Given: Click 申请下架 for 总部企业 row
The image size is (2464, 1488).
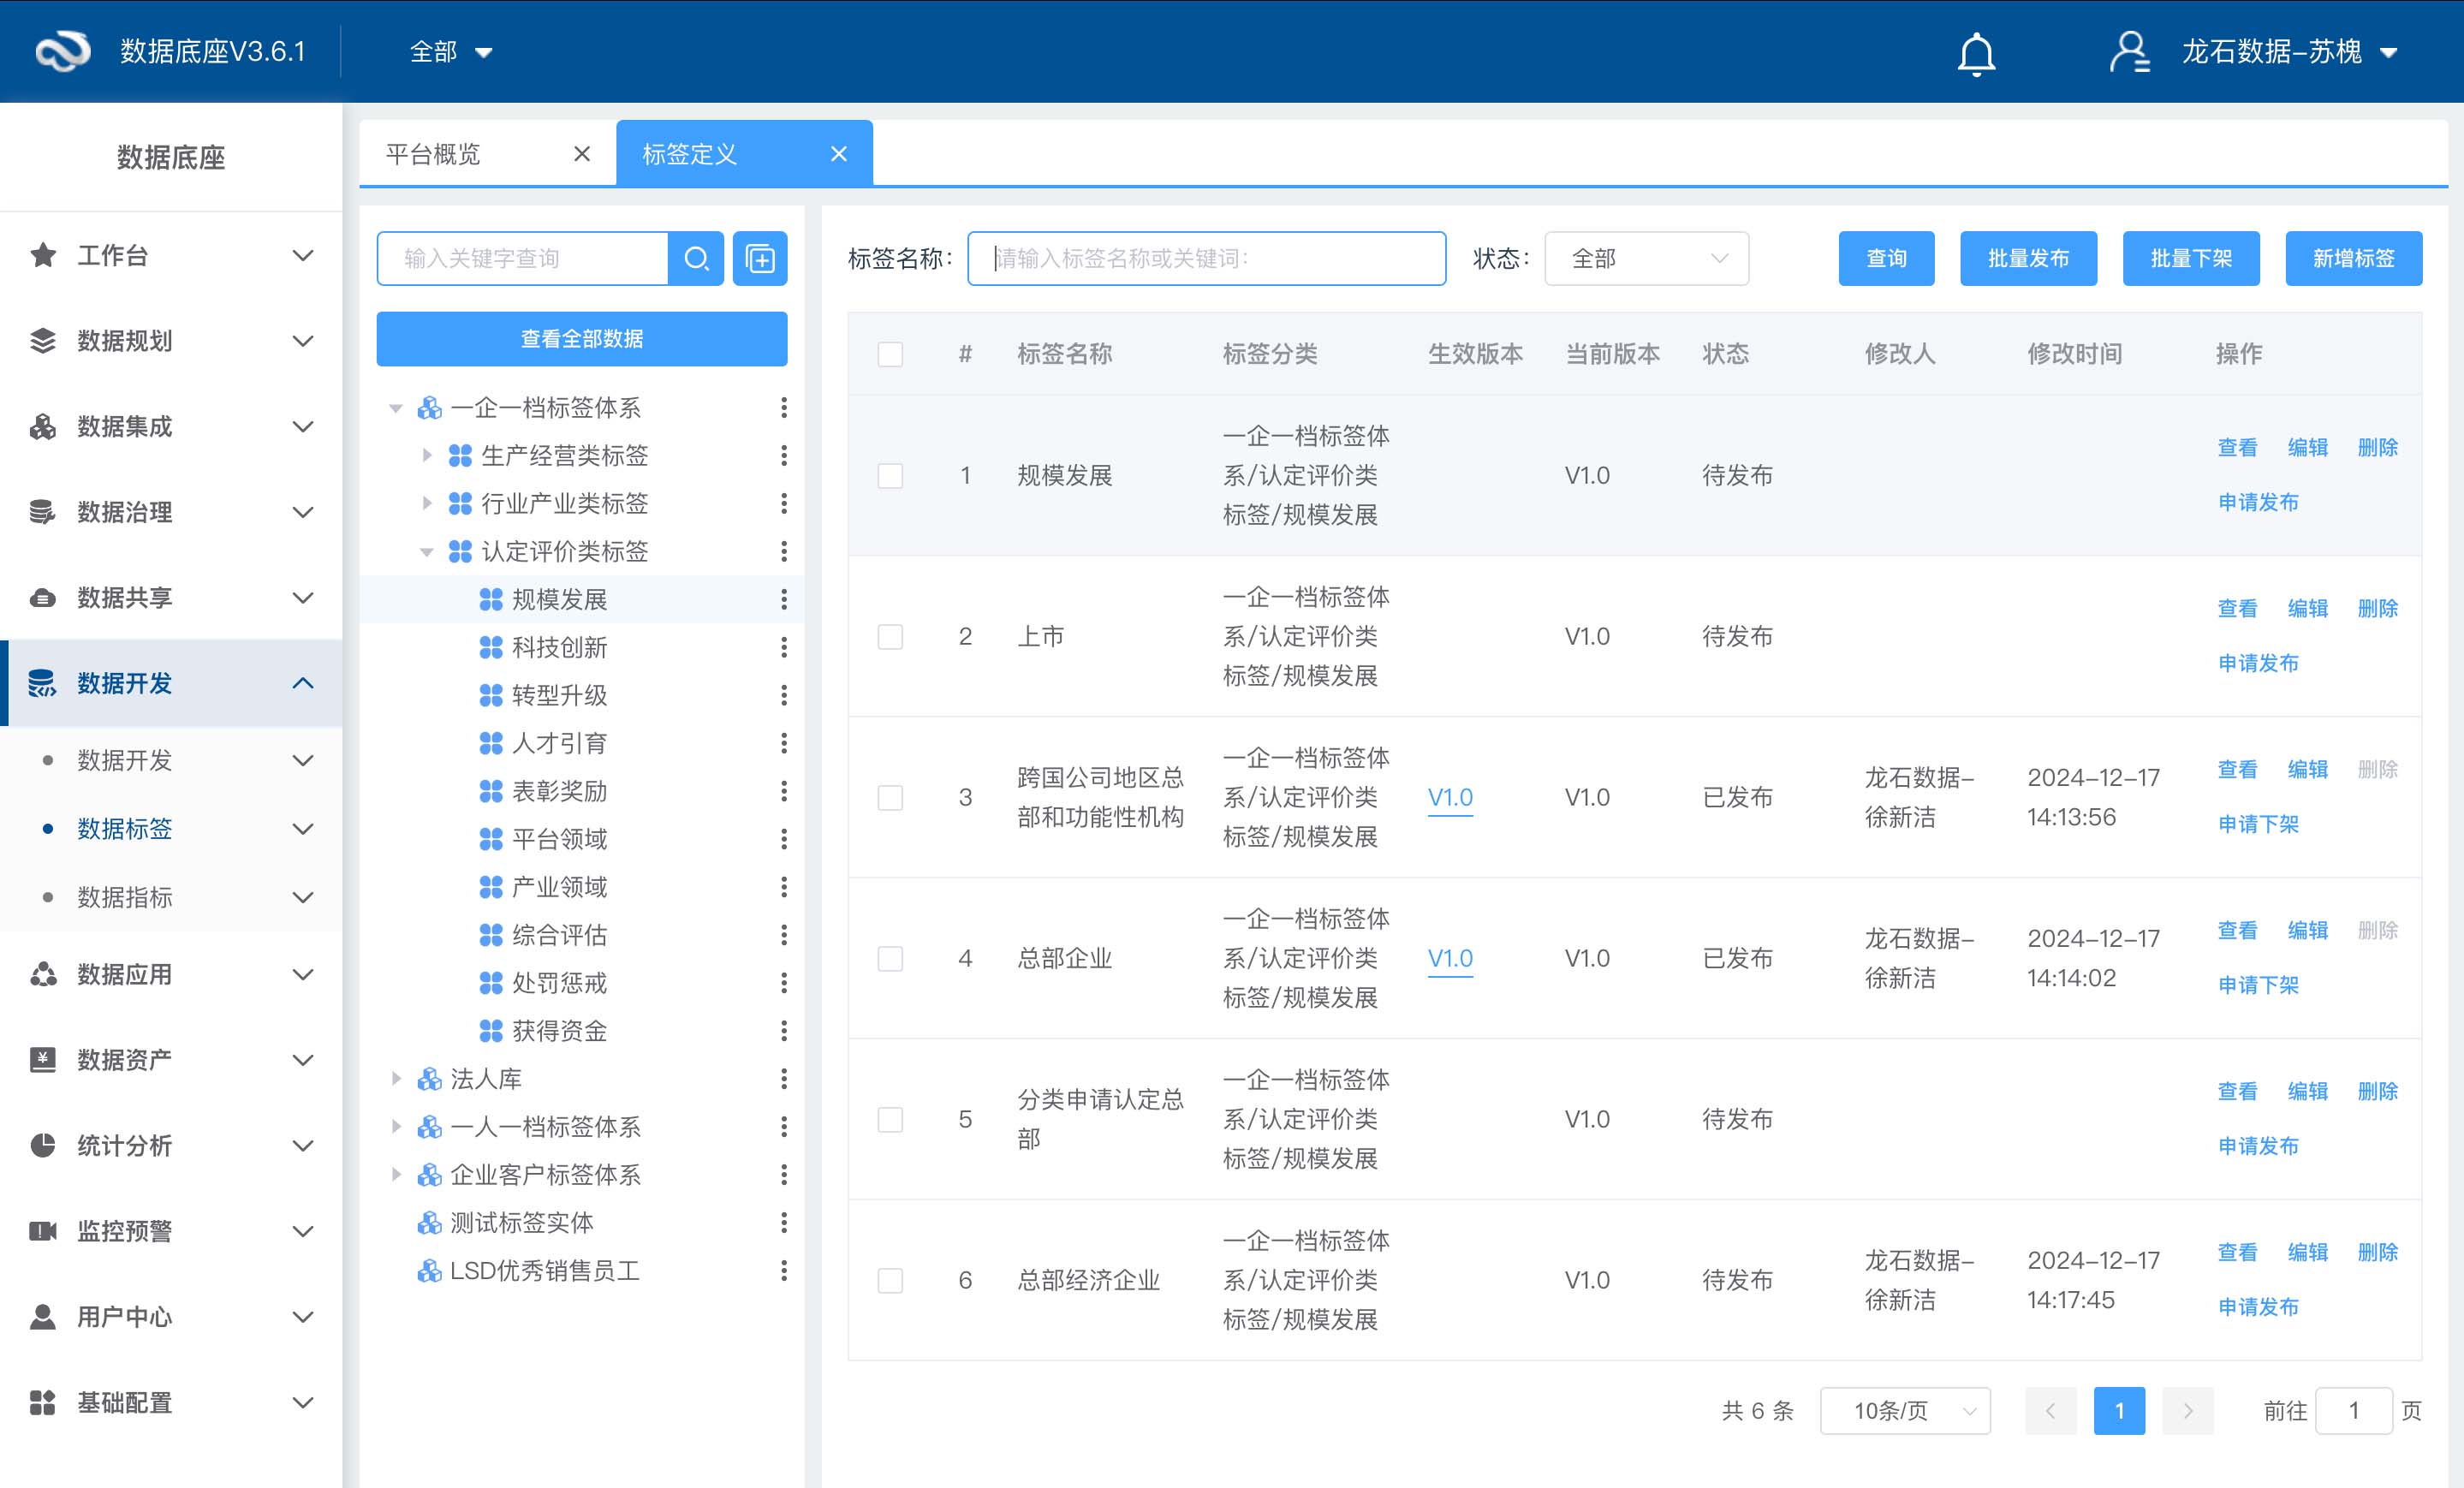Looking at the screenshot, I should coord(2258,985).
